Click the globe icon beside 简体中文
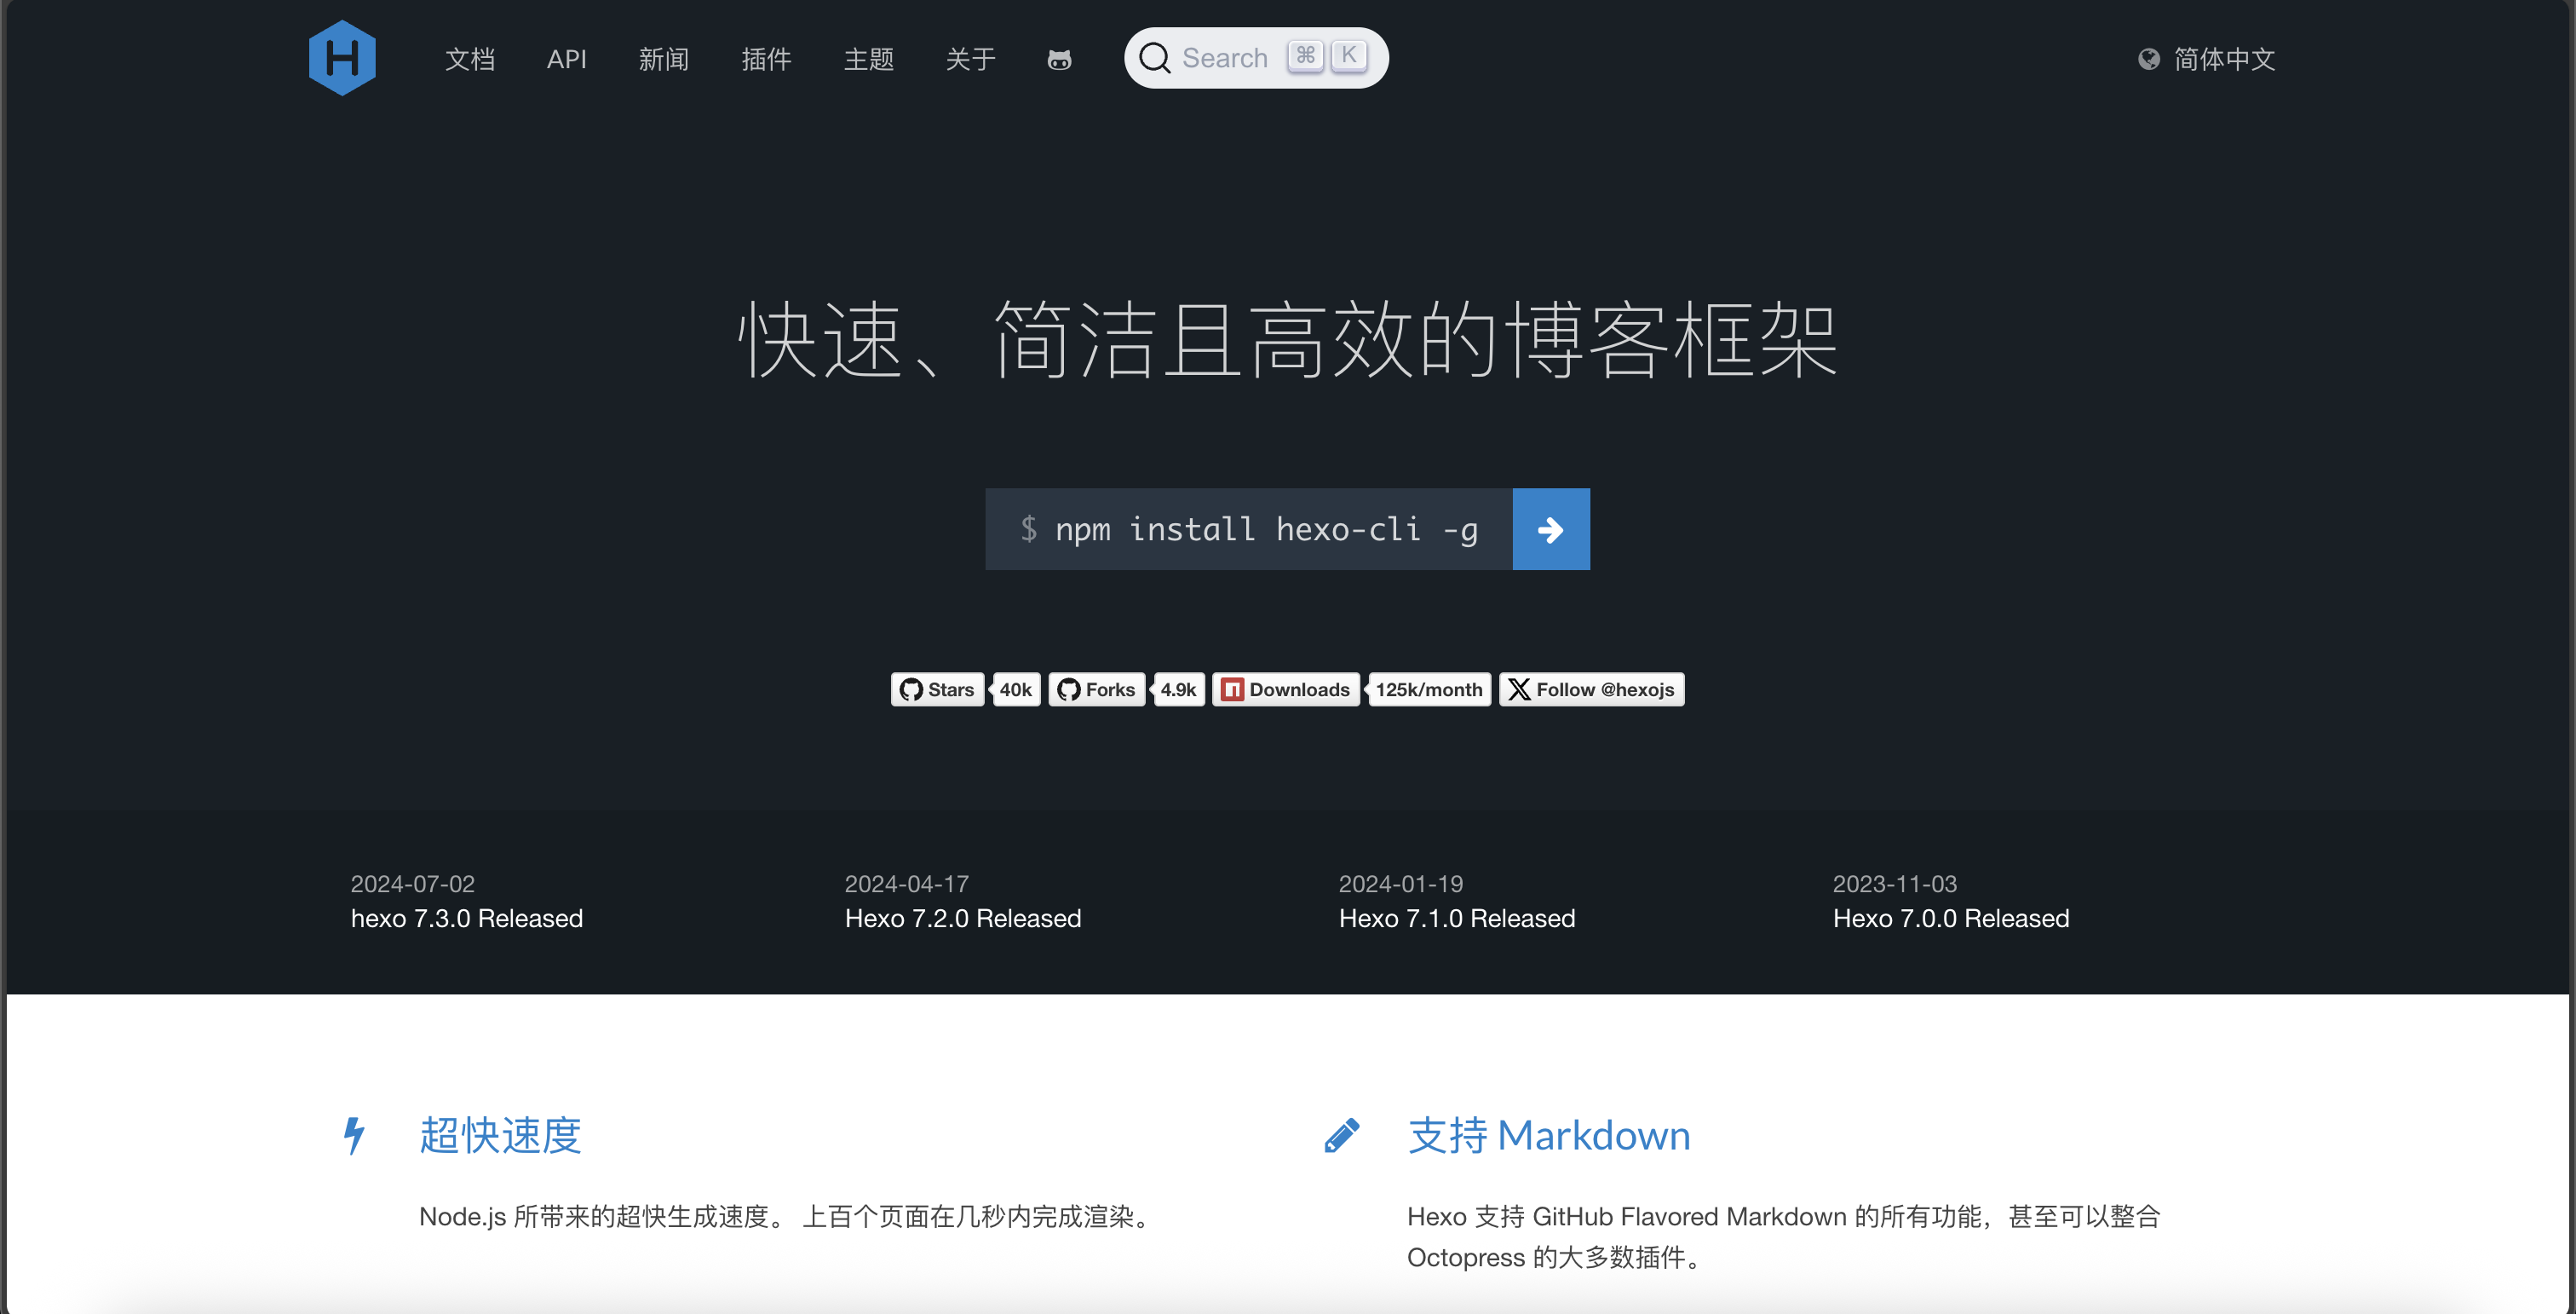Viewport: 2576px width, 1314px height. [x=2148, y=60]
